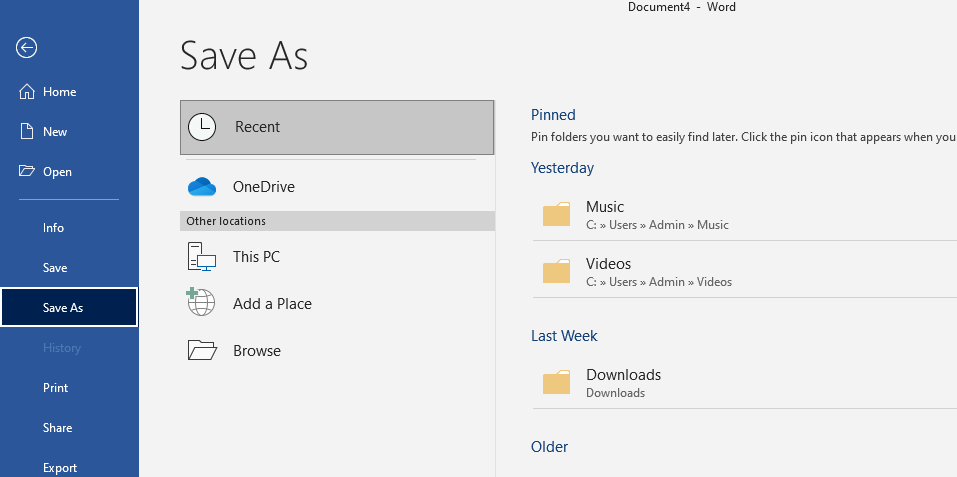Click the Browse folder icon
The height and width of the screenshot is (477, 957).
pos(202,350)
